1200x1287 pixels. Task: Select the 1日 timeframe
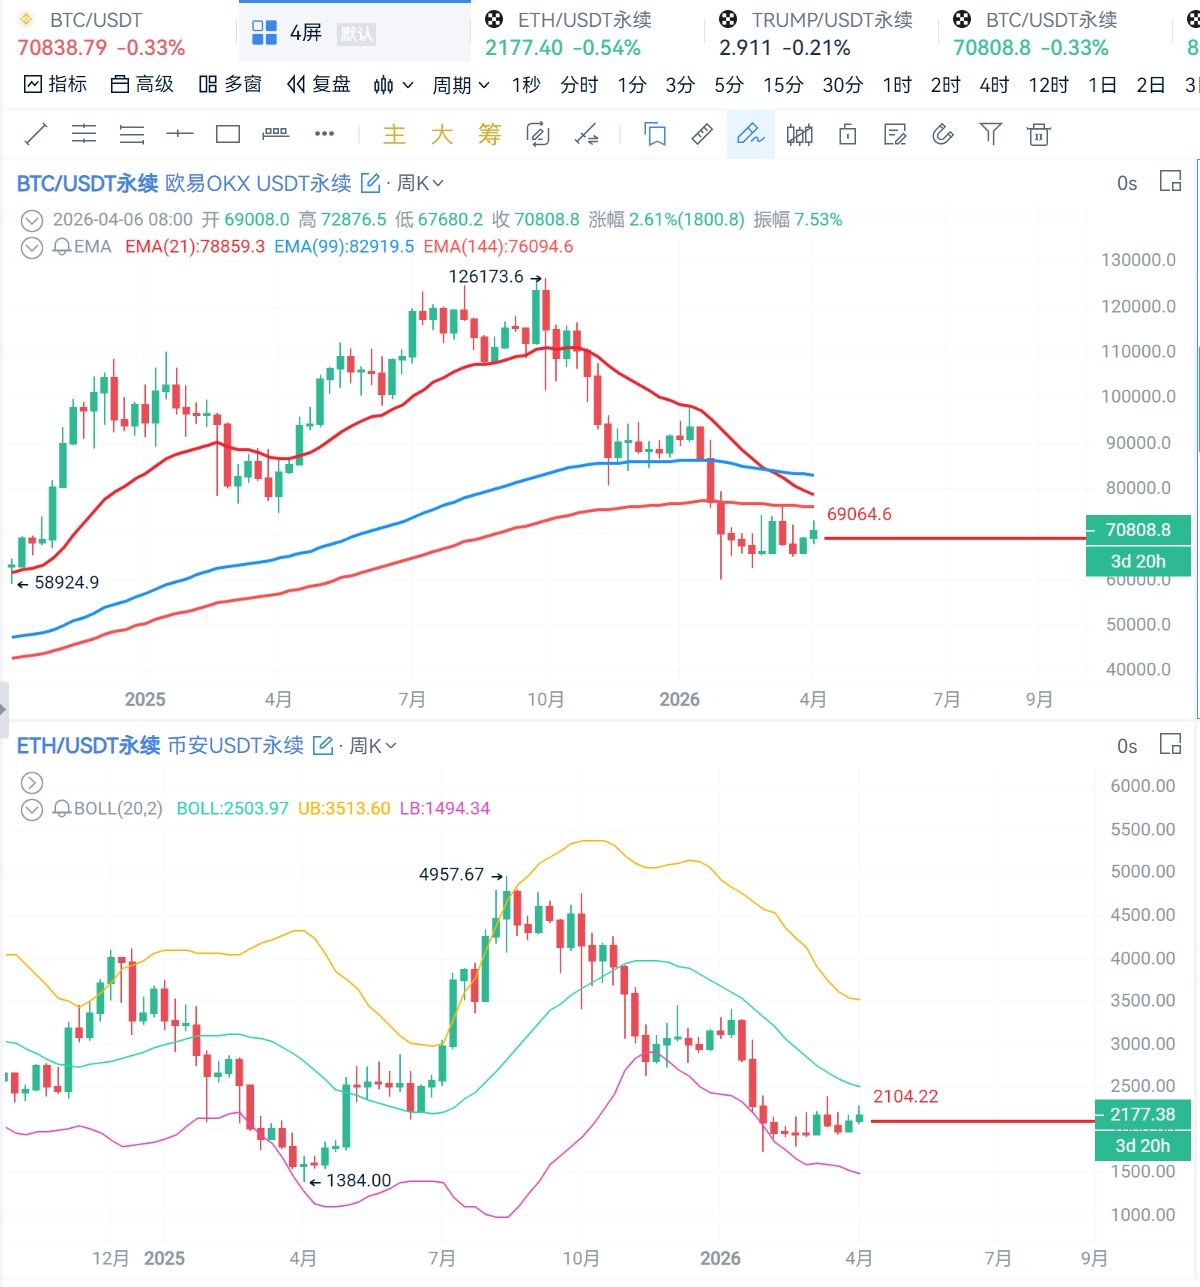pyautogui.click(x=1102, y=85)
